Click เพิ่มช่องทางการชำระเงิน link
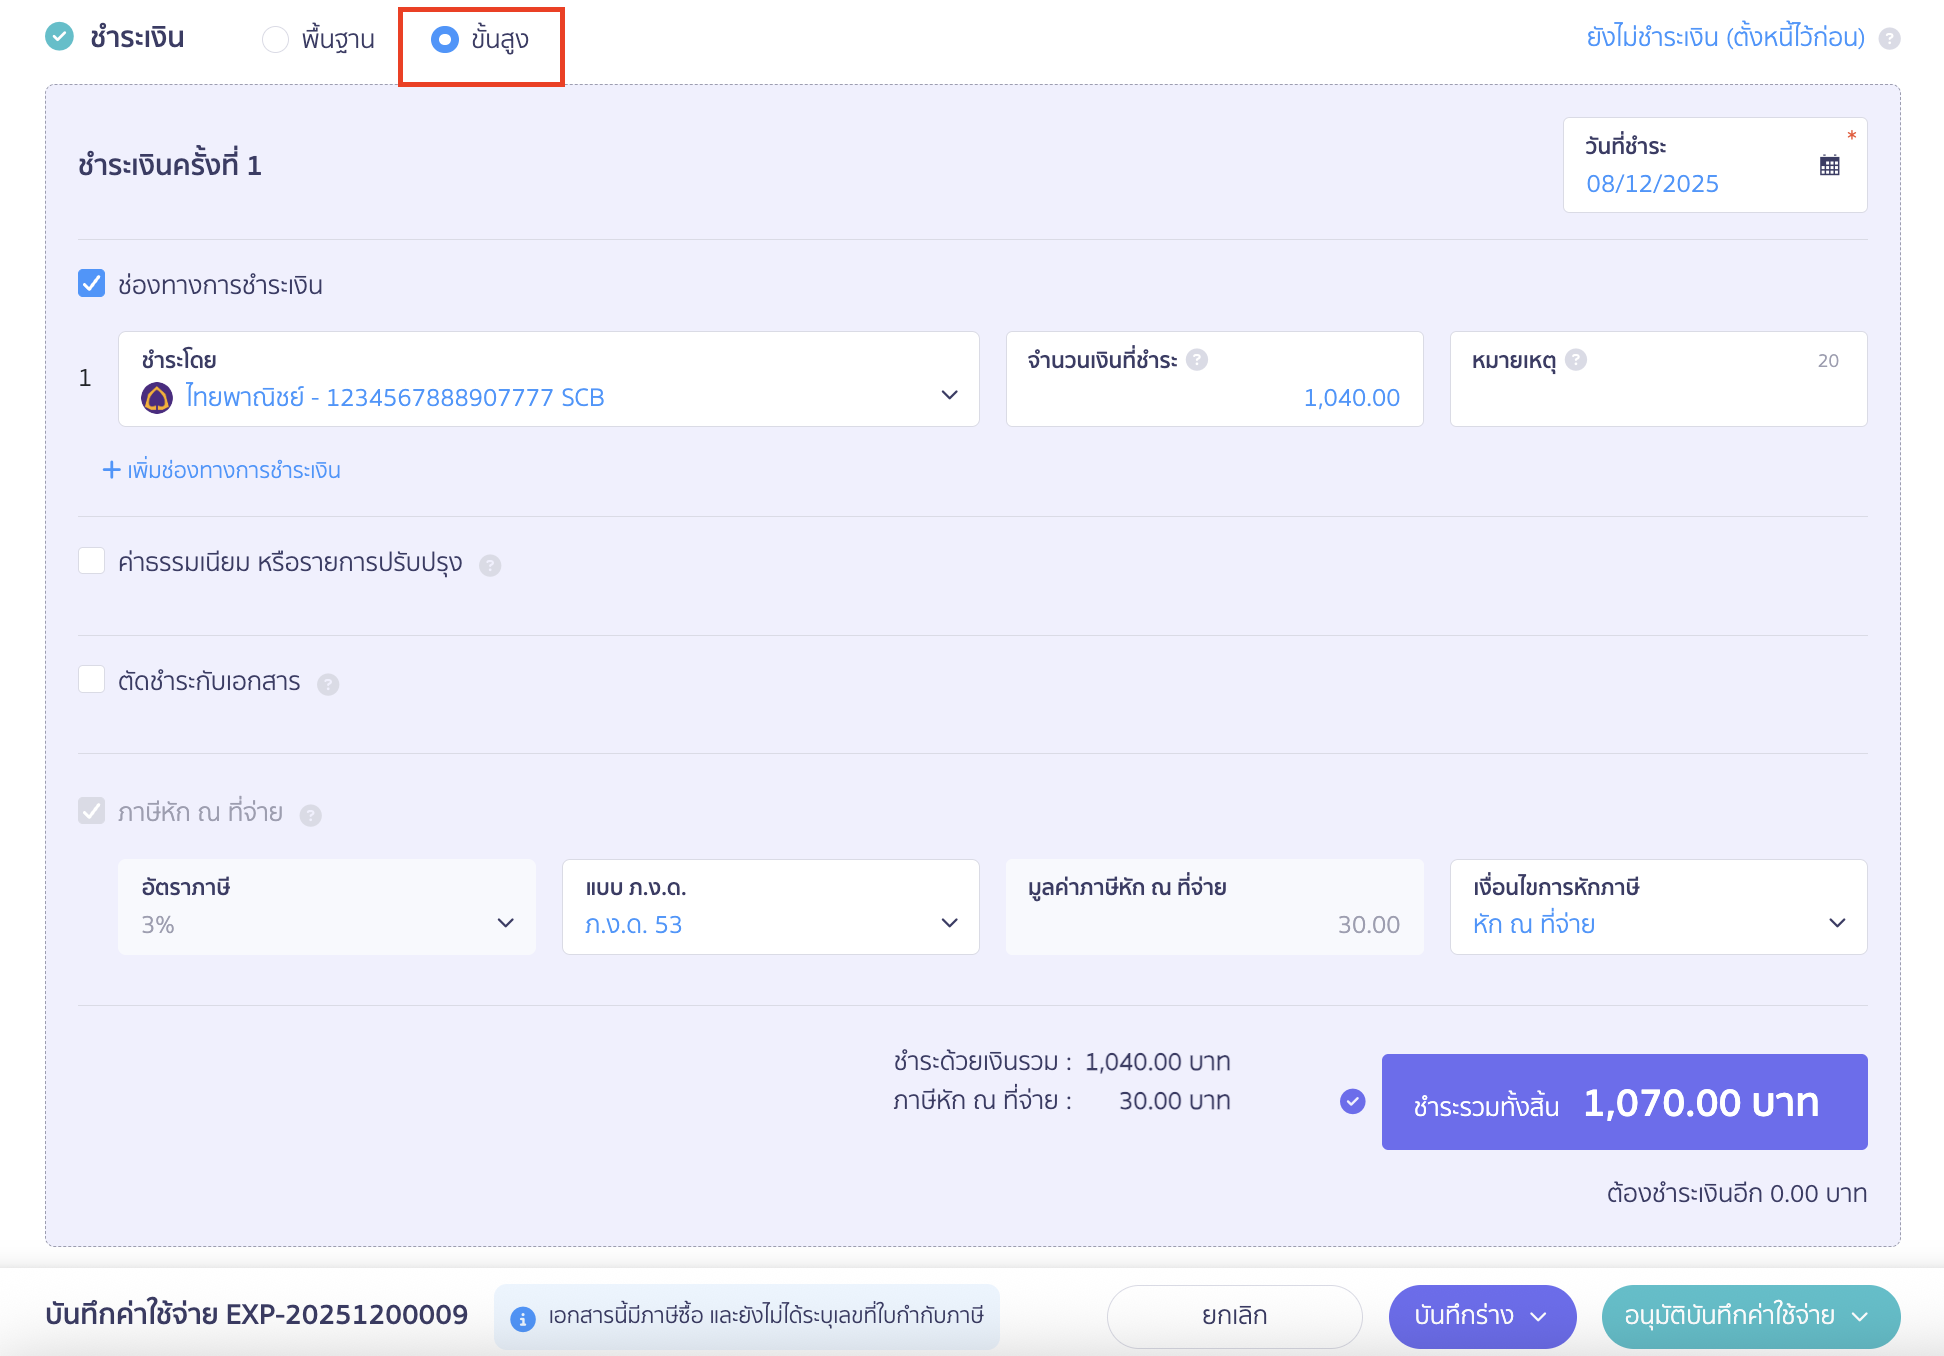 [222, 470]
